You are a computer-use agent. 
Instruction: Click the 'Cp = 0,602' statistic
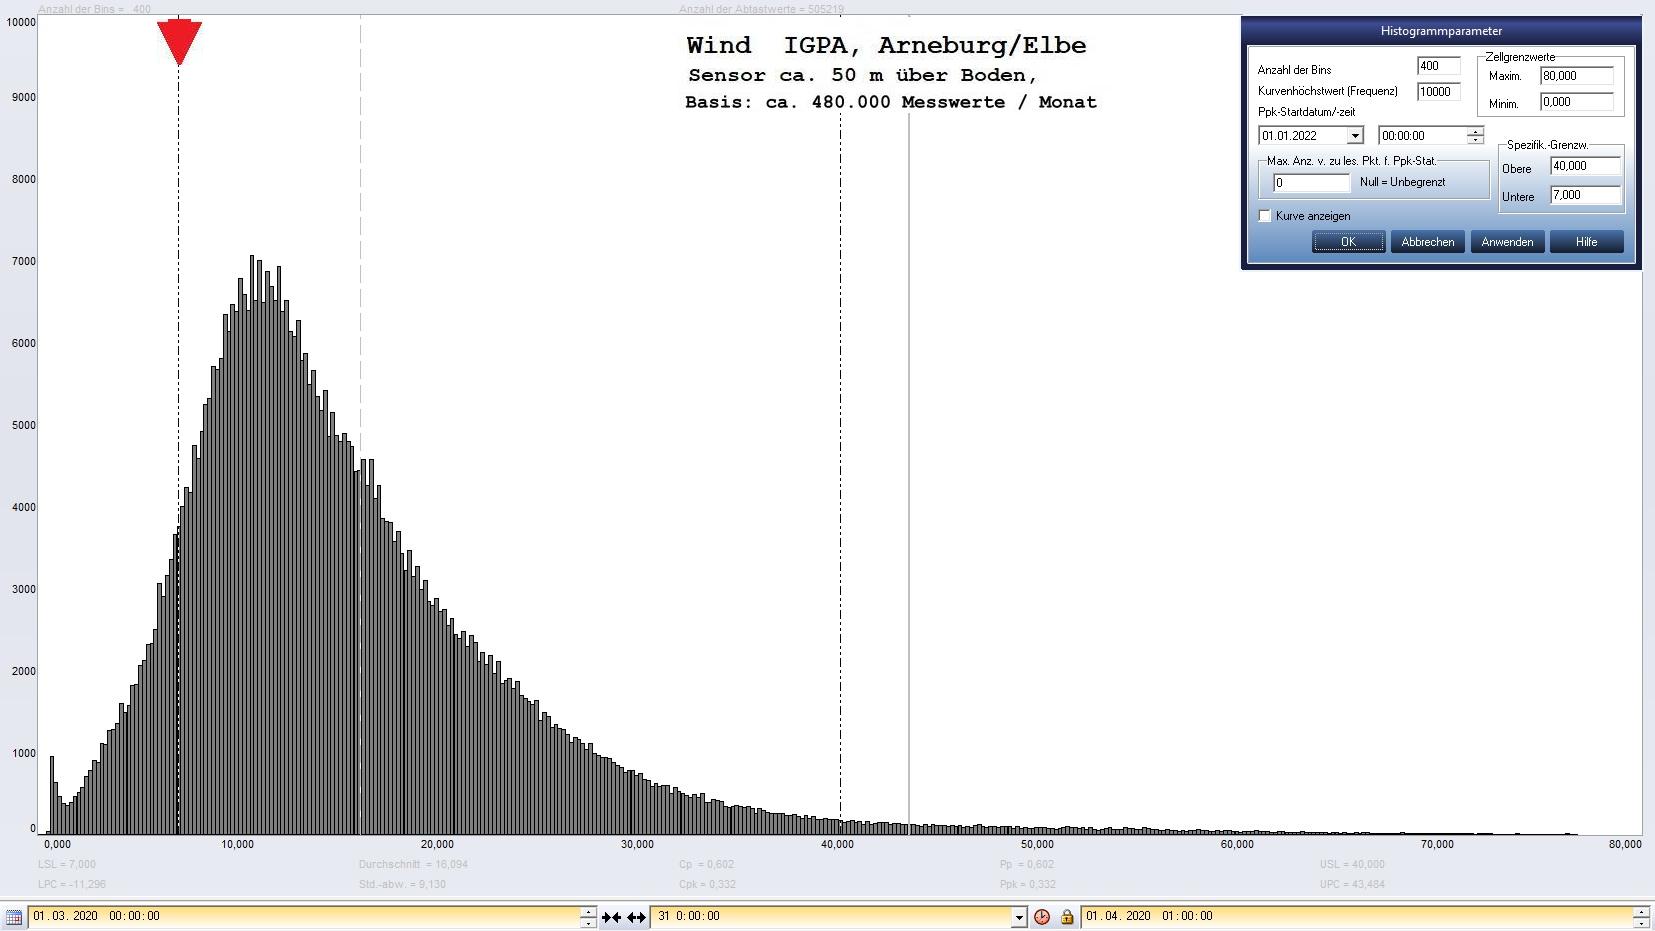pyautogui.click(x=706, y=865)
